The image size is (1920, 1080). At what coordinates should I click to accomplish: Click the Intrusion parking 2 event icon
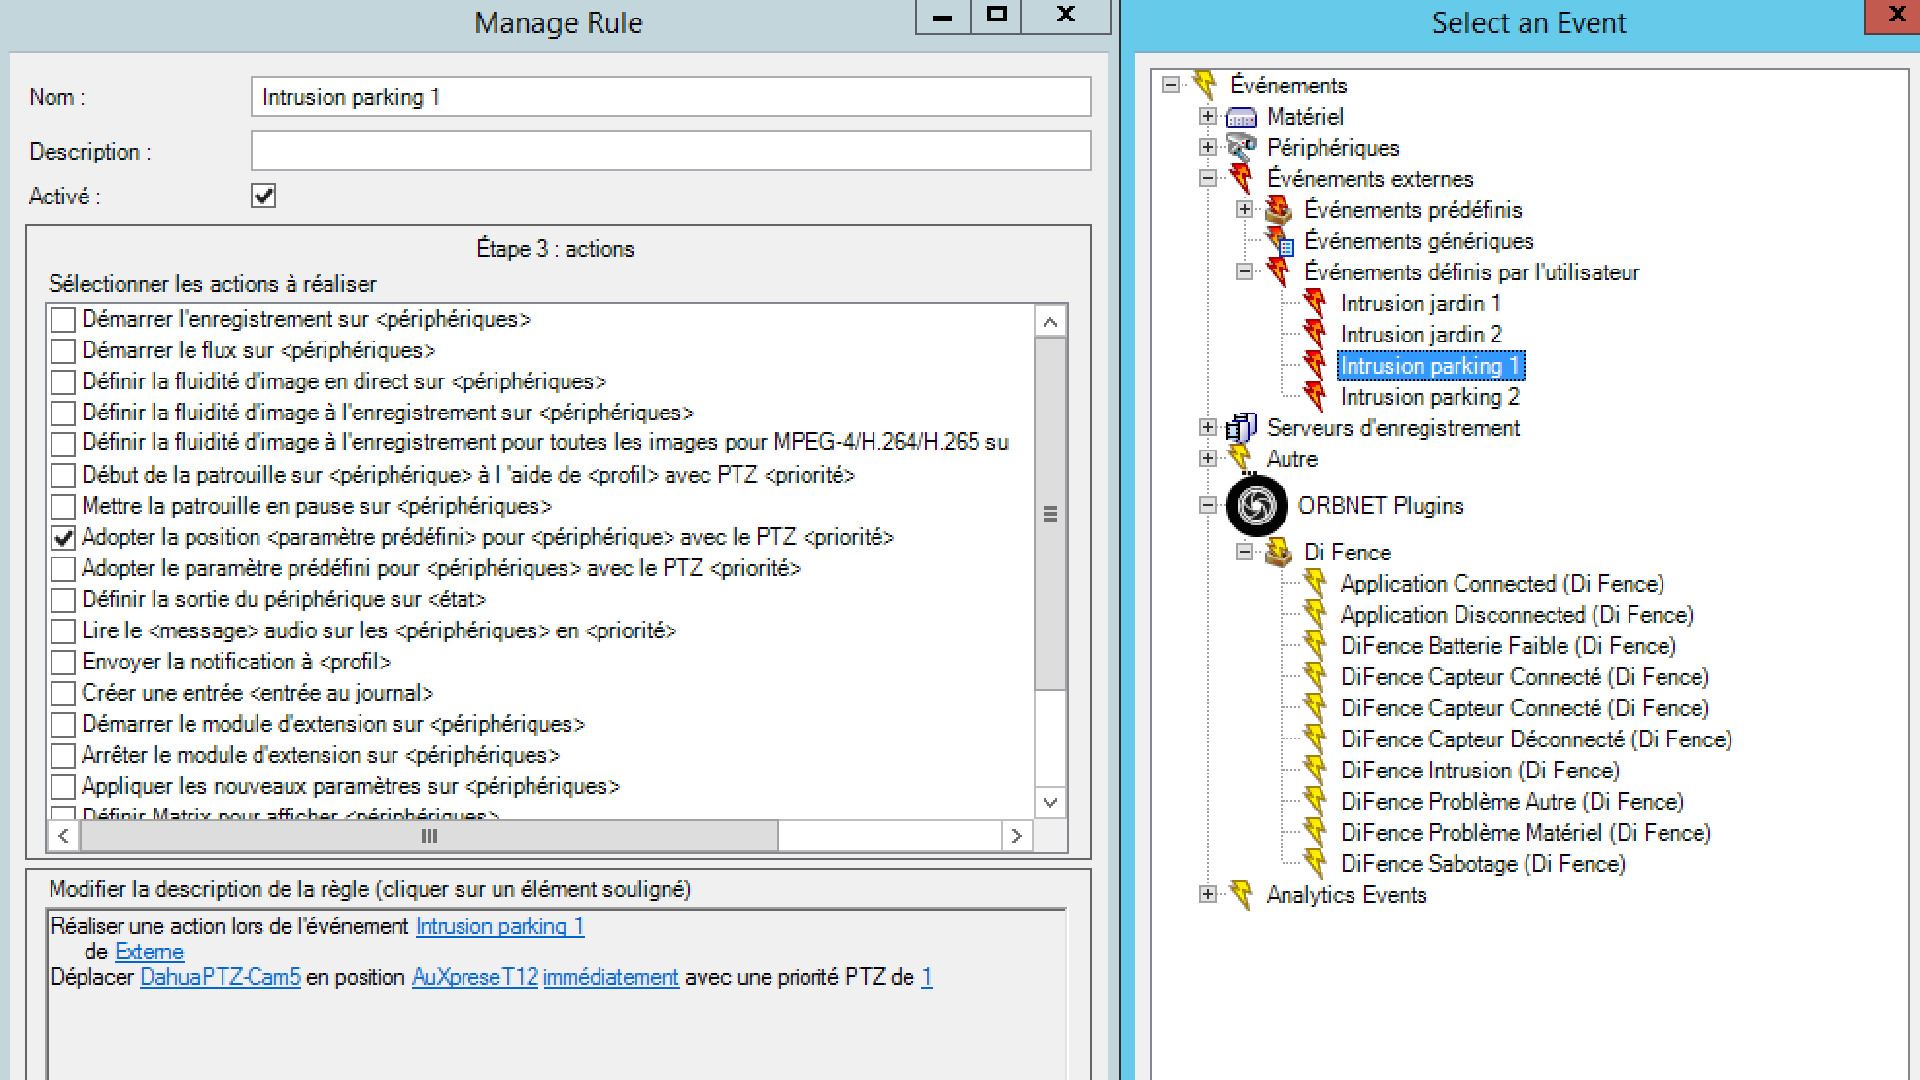point(1315,397)
